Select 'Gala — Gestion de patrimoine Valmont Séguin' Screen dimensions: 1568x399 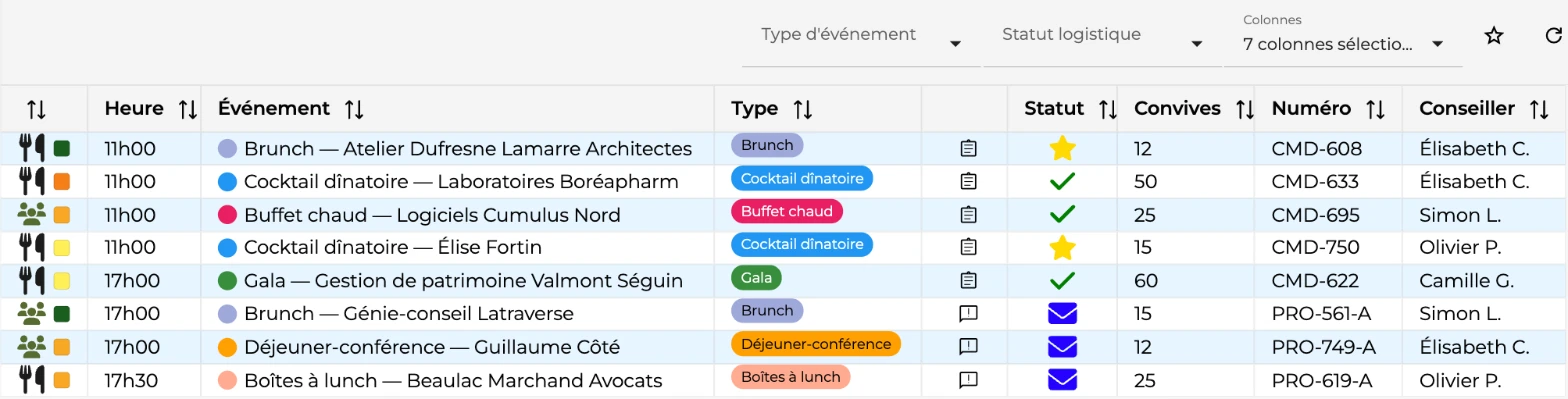pyautogui.click(x=463, y=281)
